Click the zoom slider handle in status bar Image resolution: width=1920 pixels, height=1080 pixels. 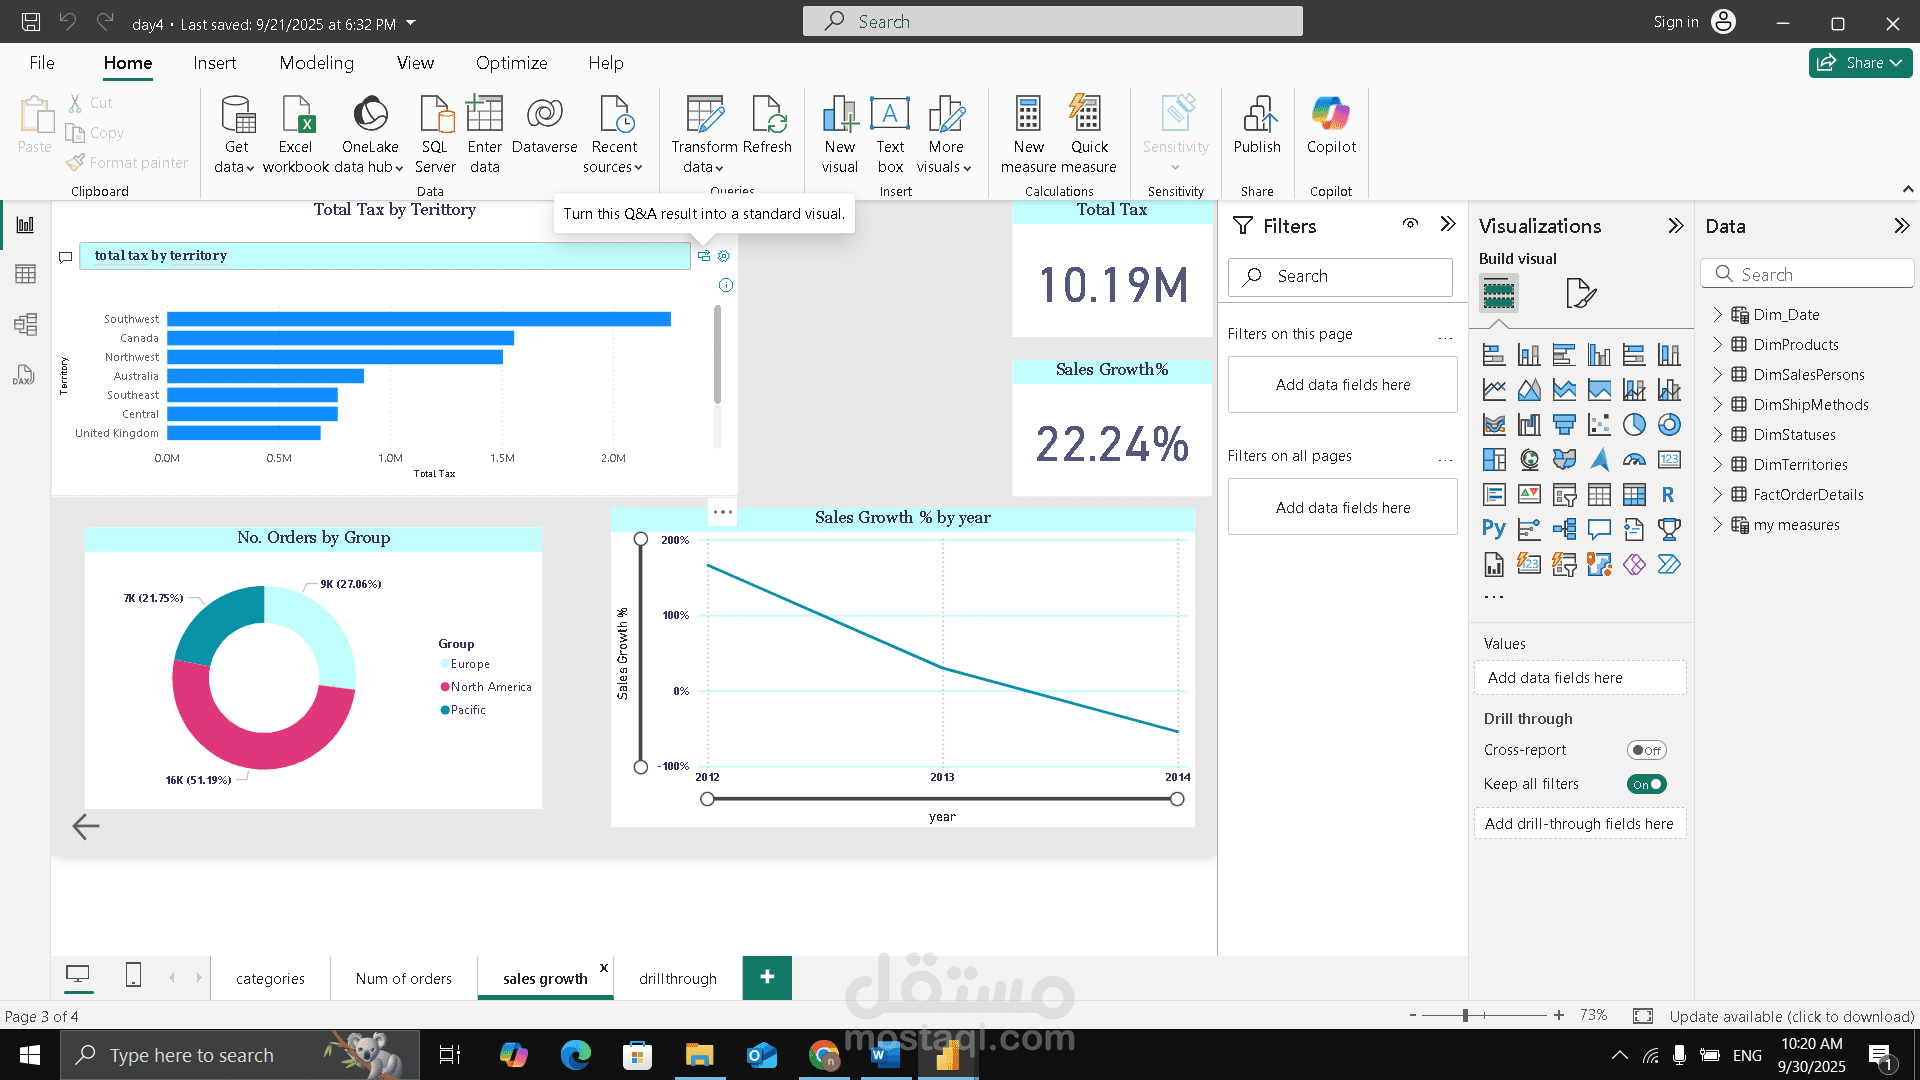pyautogui.click(x=1465, y=1015)
